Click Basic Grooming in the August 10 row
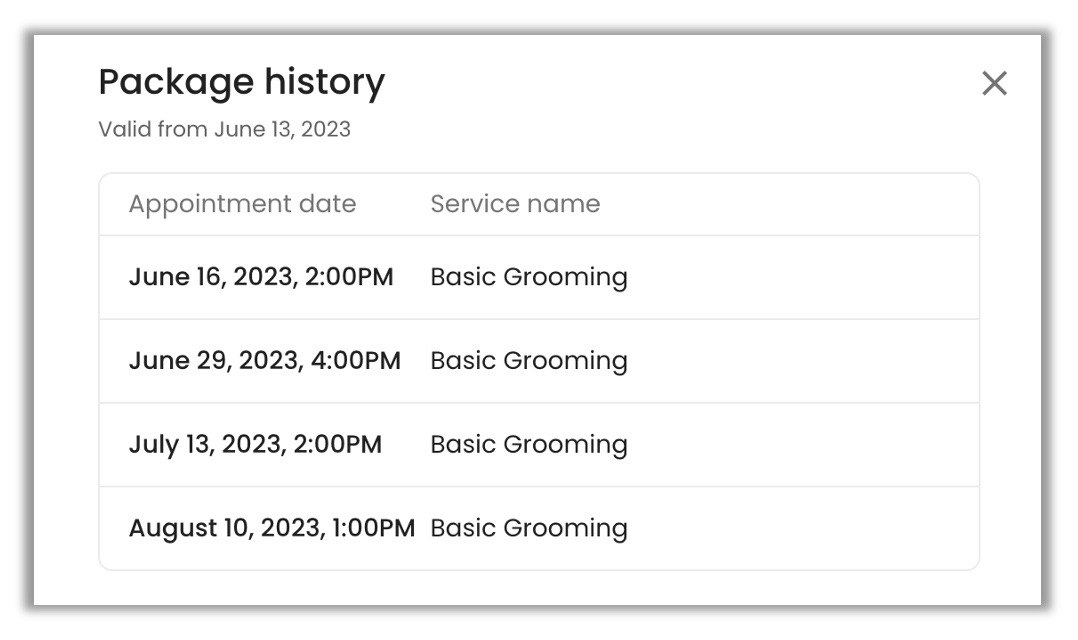1078x640 pixels. point(529,529)
